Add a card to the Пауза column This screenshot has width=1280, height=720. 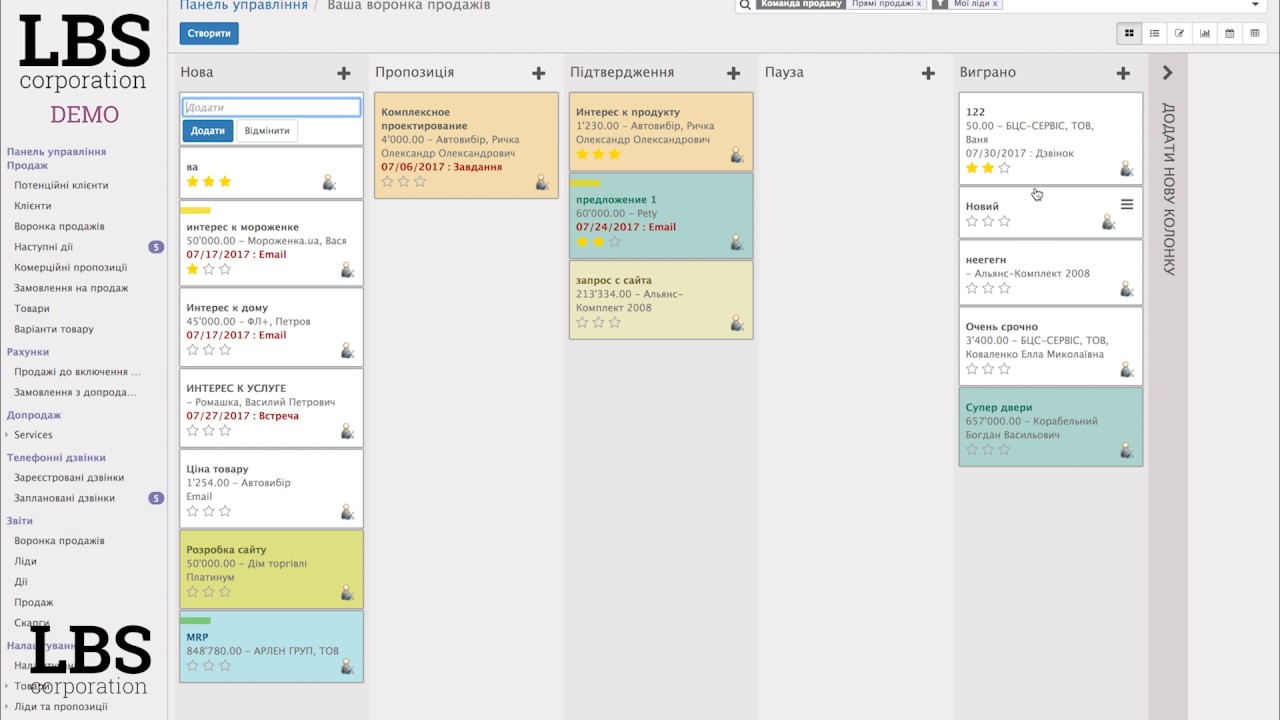point(929,73)
